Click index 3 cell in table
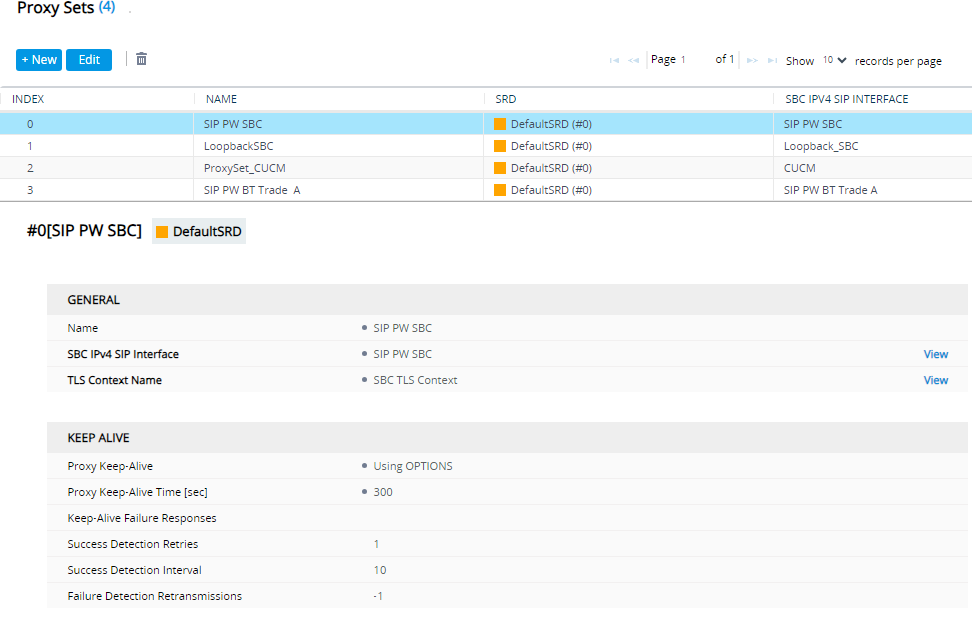Screen dimensions: 972x635 click(x=30, y=190)
